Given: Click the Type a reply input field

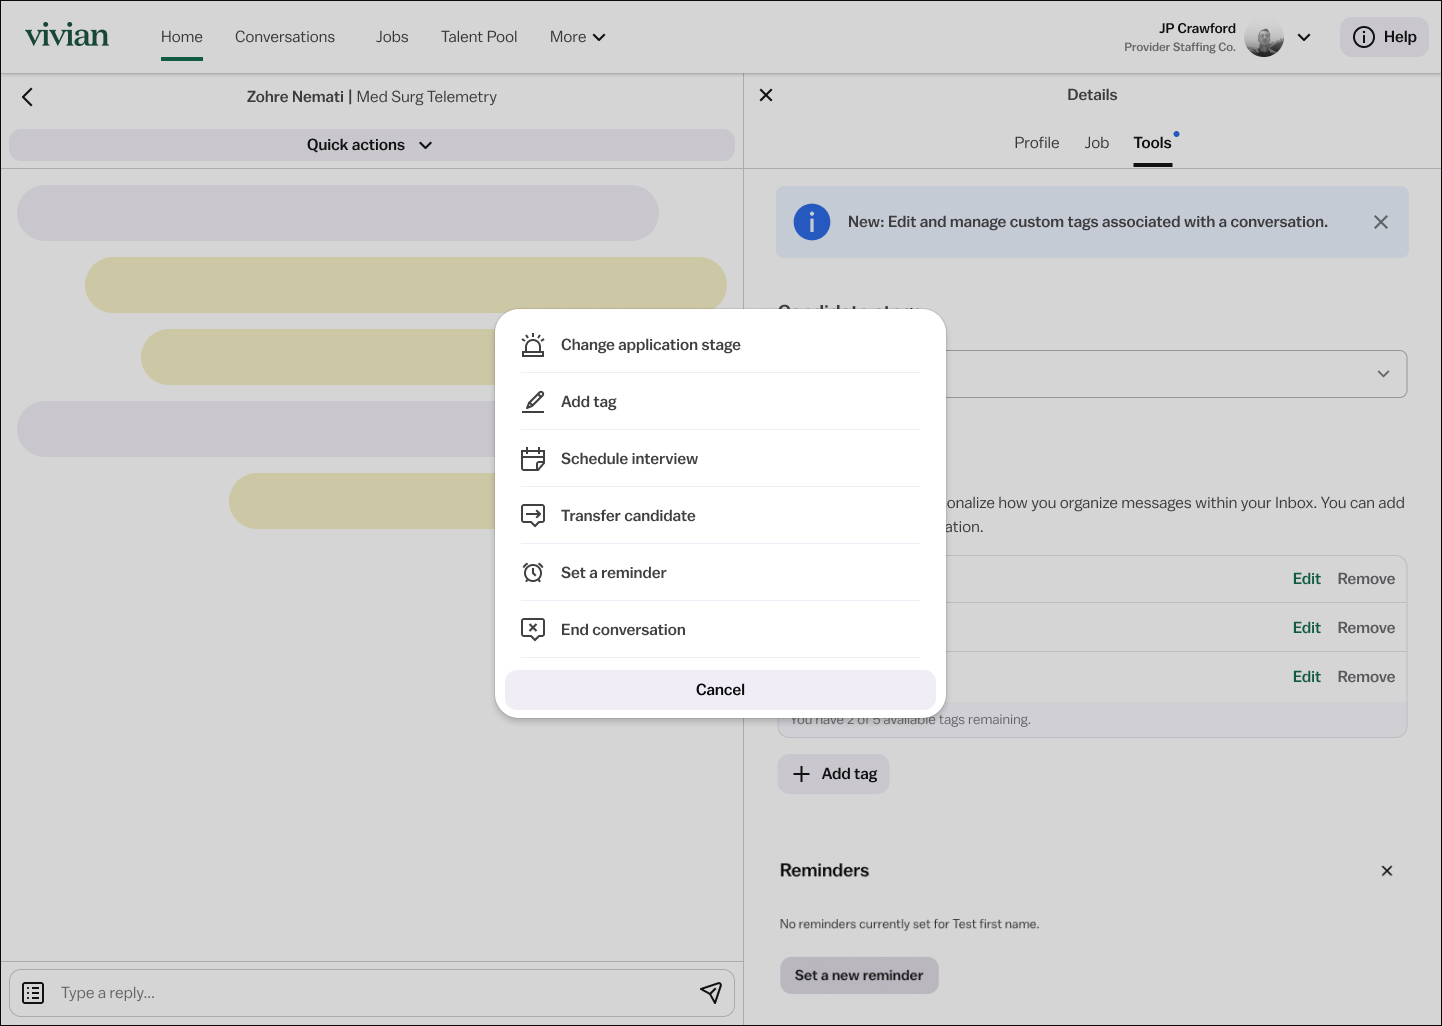Looking at the screenshot, I should click(370, 993).
